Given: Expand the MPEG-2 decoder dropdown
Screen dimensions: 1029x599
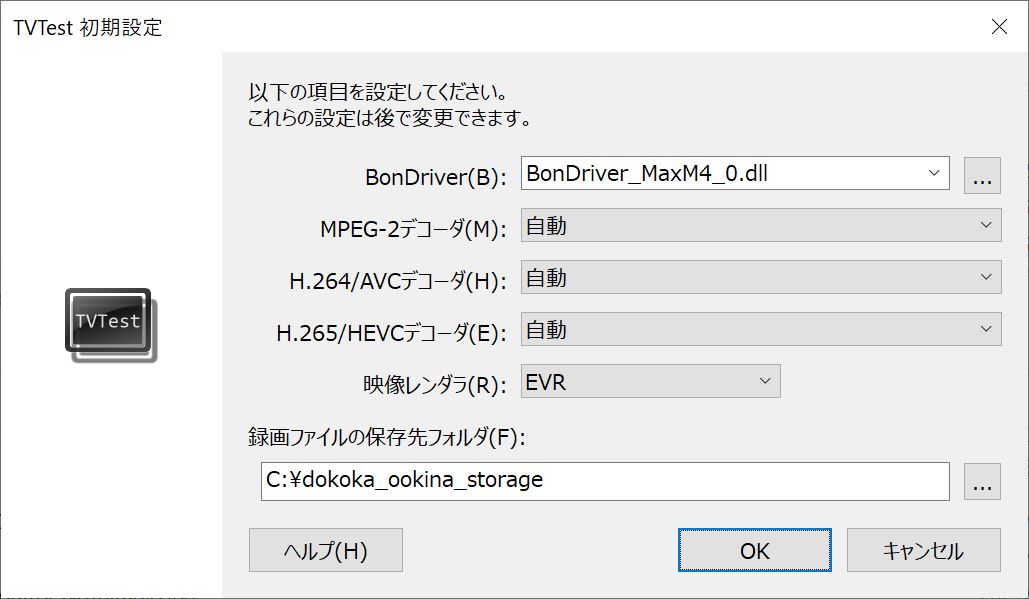Looking at the screenshot, I should (761, 225).
